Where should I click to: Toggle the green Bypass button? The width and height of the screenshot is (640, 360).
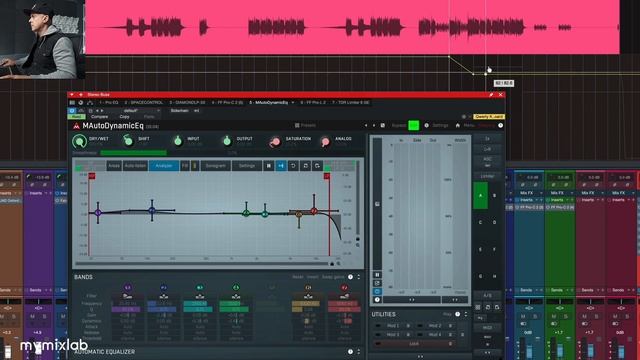413,125
